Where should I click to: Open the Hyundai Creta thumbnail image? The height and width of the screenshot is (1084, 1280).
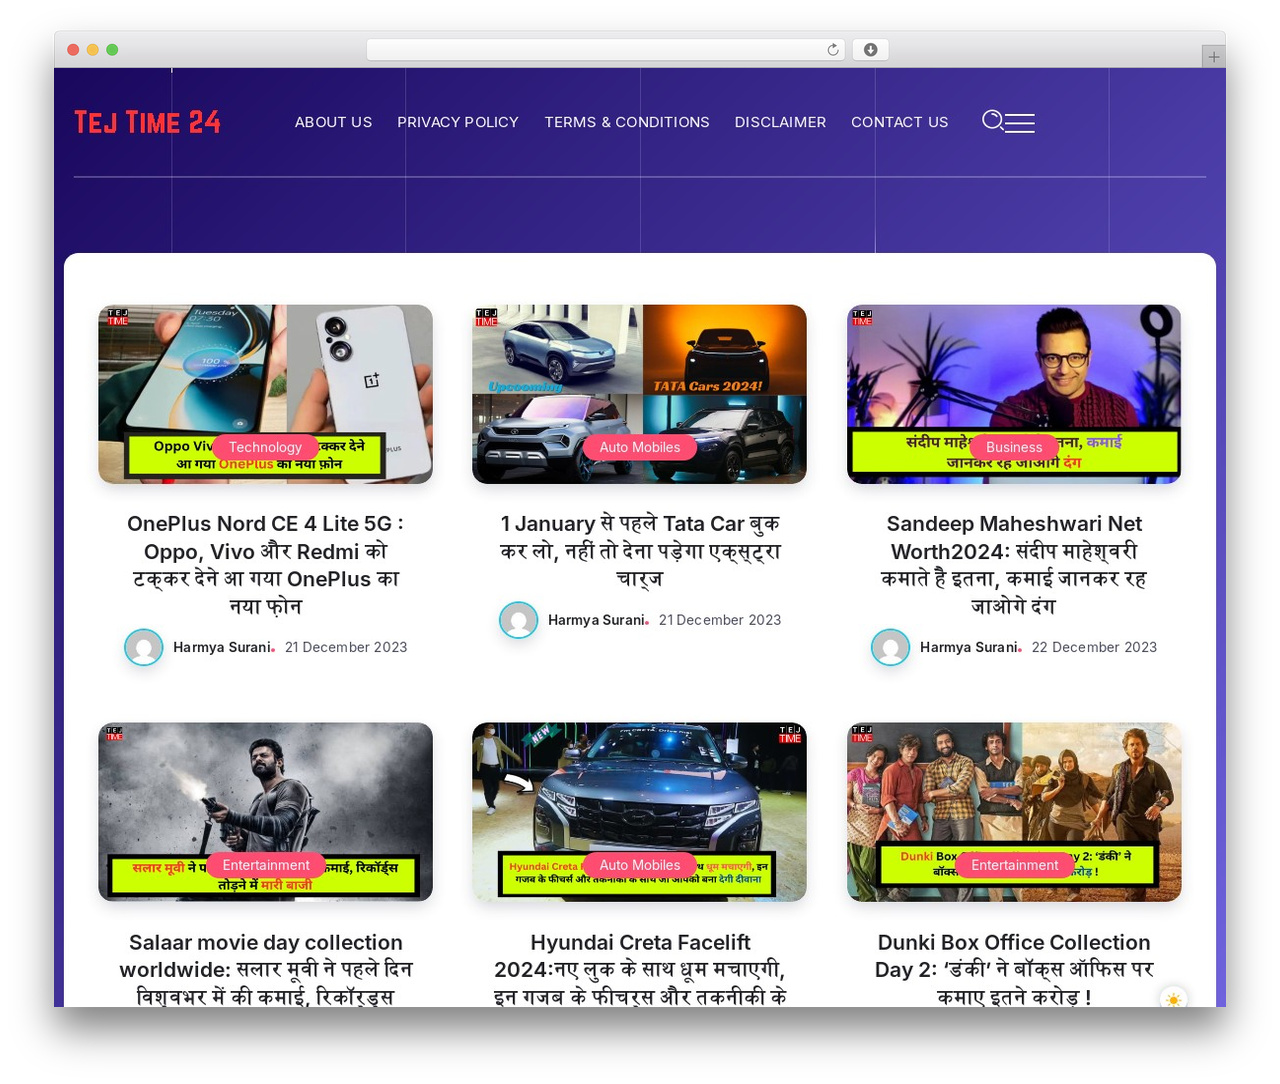tap(640, 812)
